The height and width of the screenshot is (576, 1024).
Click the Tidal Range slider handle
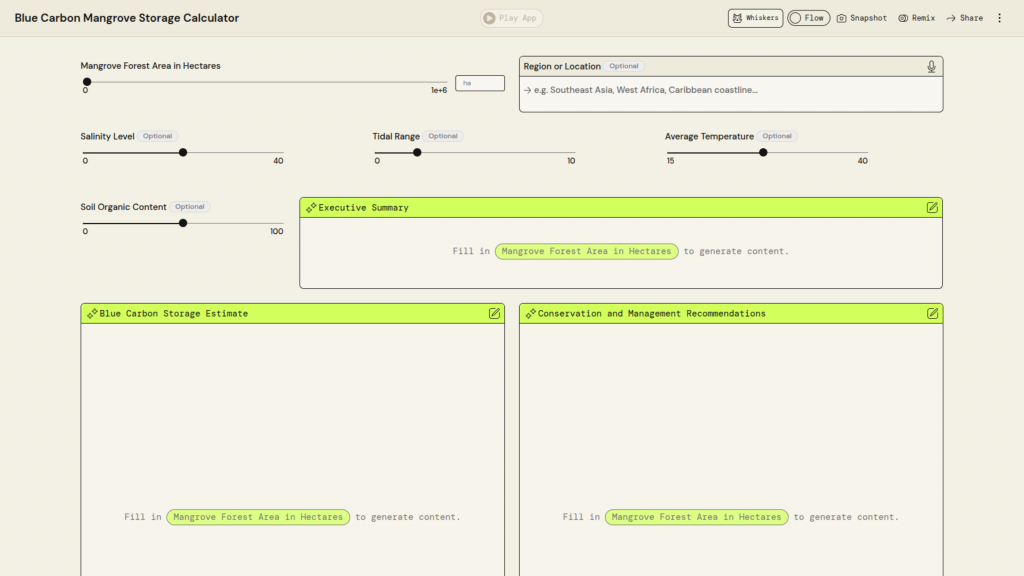click(417, 153)
